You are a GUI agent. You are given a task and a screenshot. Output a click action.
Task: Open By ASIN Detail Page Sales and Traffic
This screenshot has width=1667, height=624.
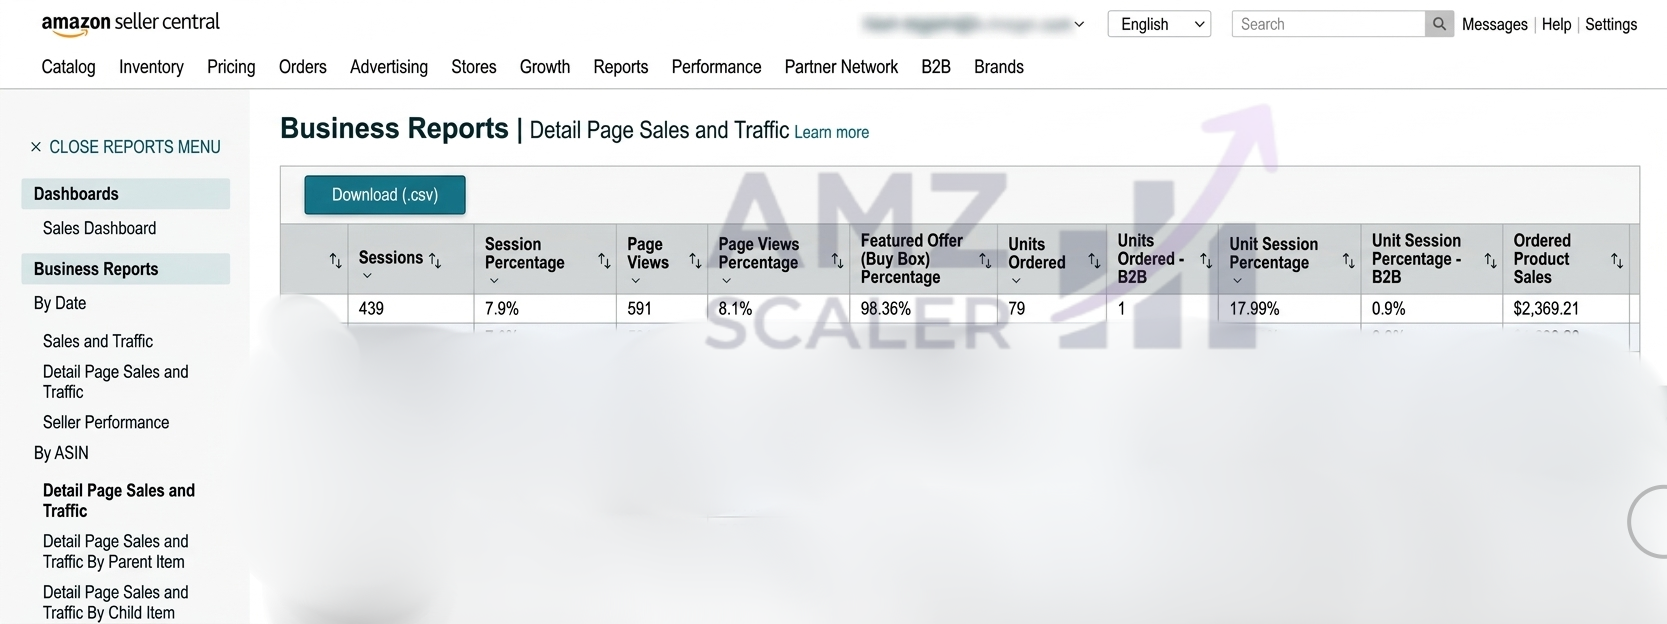(x=118, y=500)
